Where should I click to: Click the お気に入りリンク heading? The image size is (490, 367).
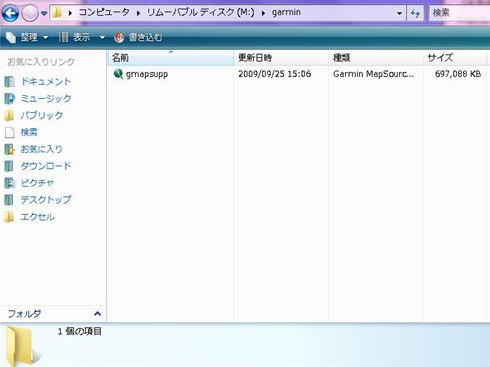41,62
